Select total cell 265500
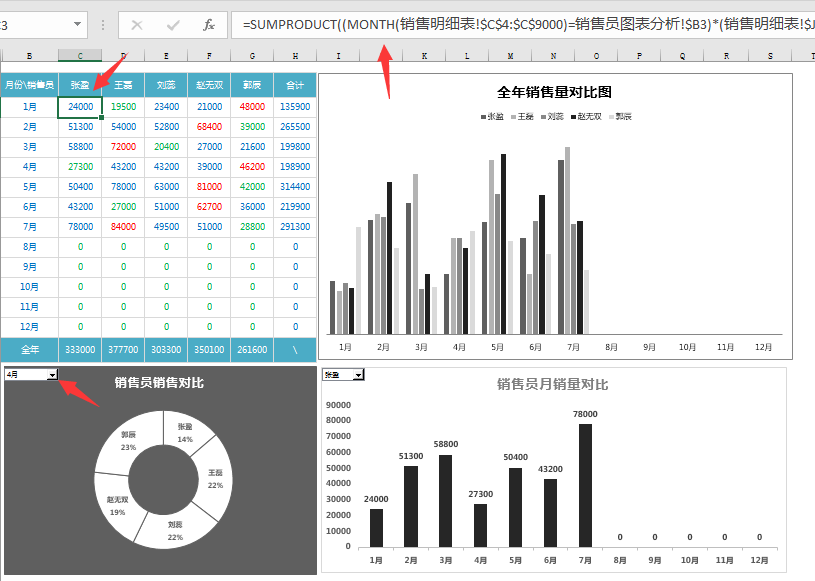Viewport: 815px width, 581px height. tap(295, 127)
